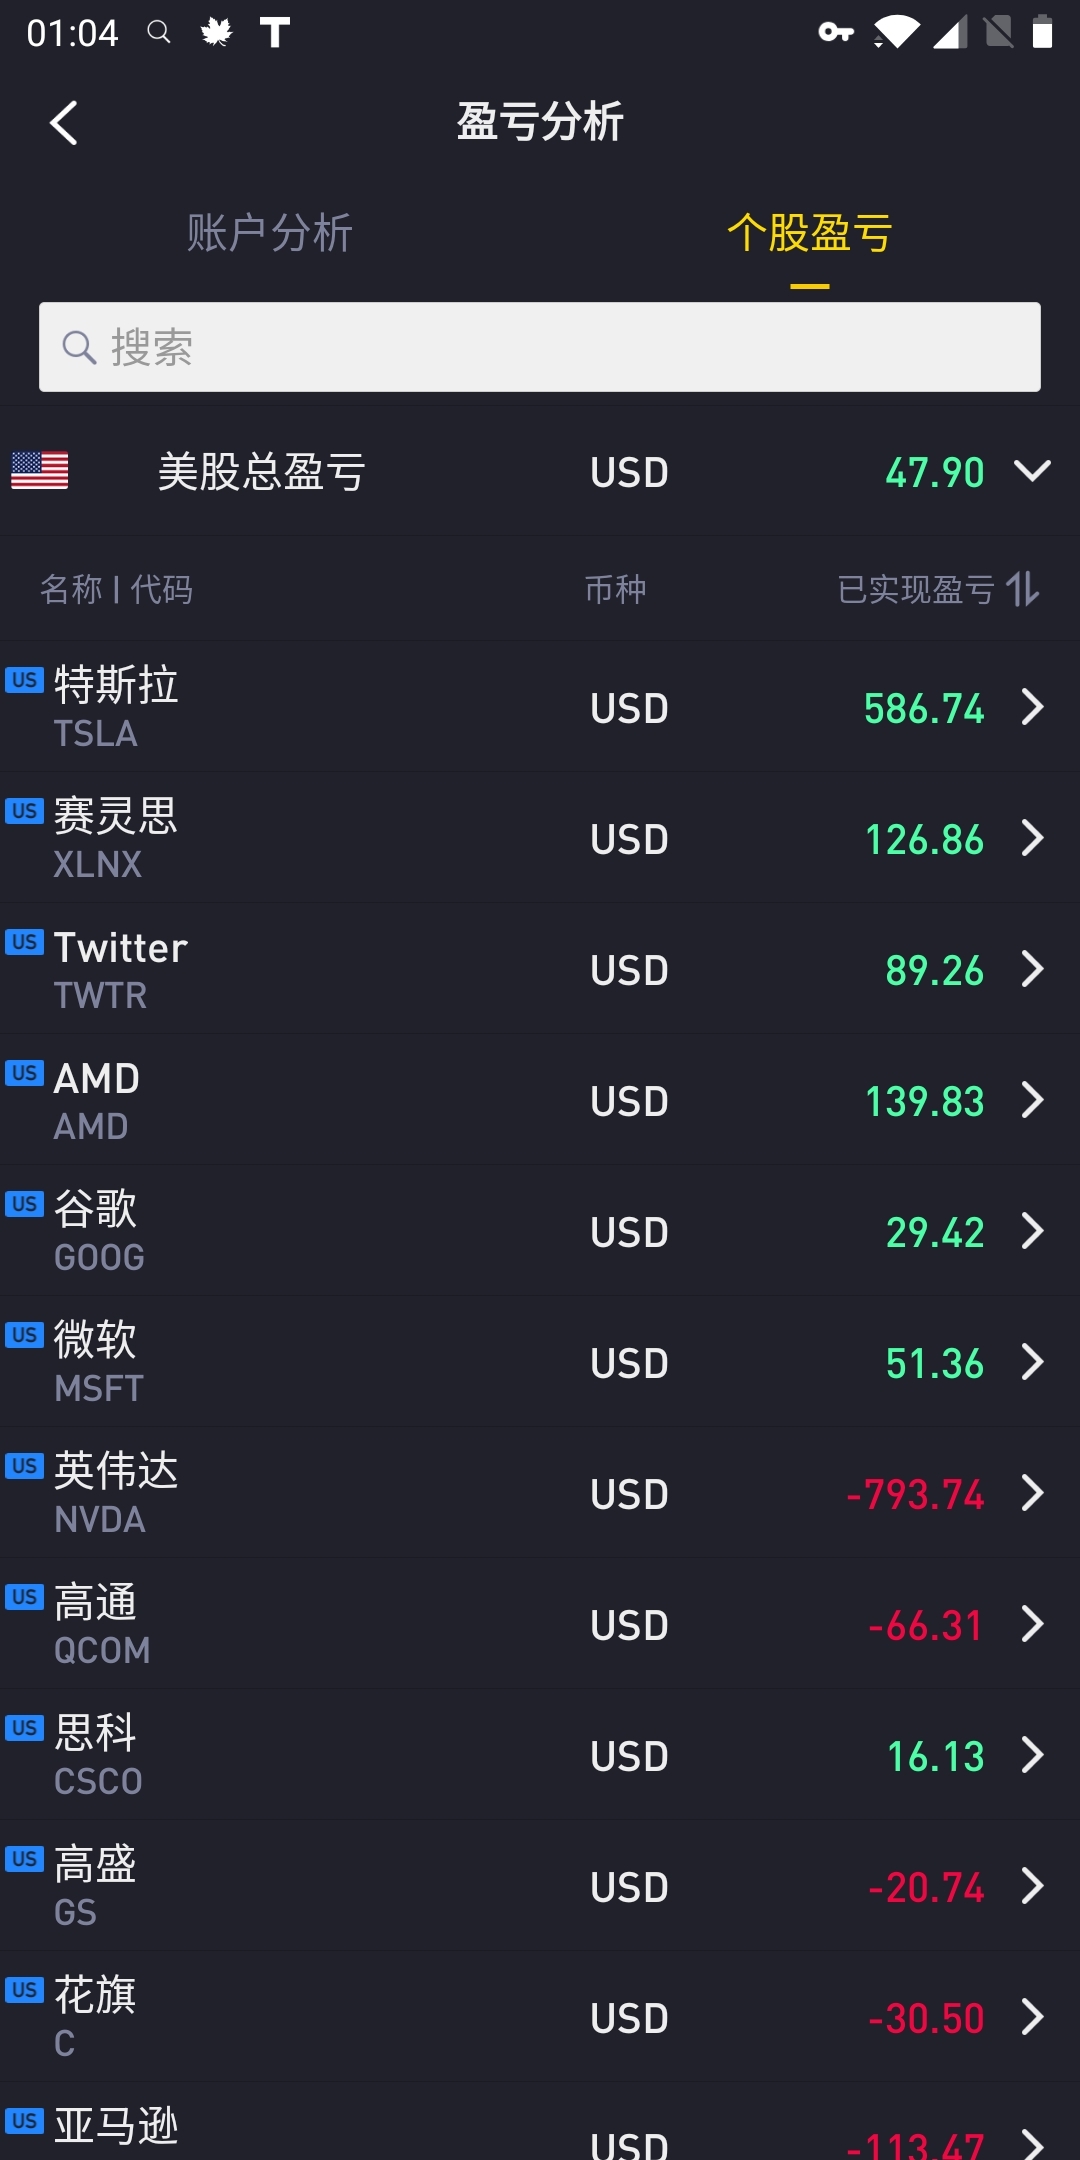Click the chevron on Goldman Sachs row
This screenshot has width=1080, height=2160.
[1033, 1886]
